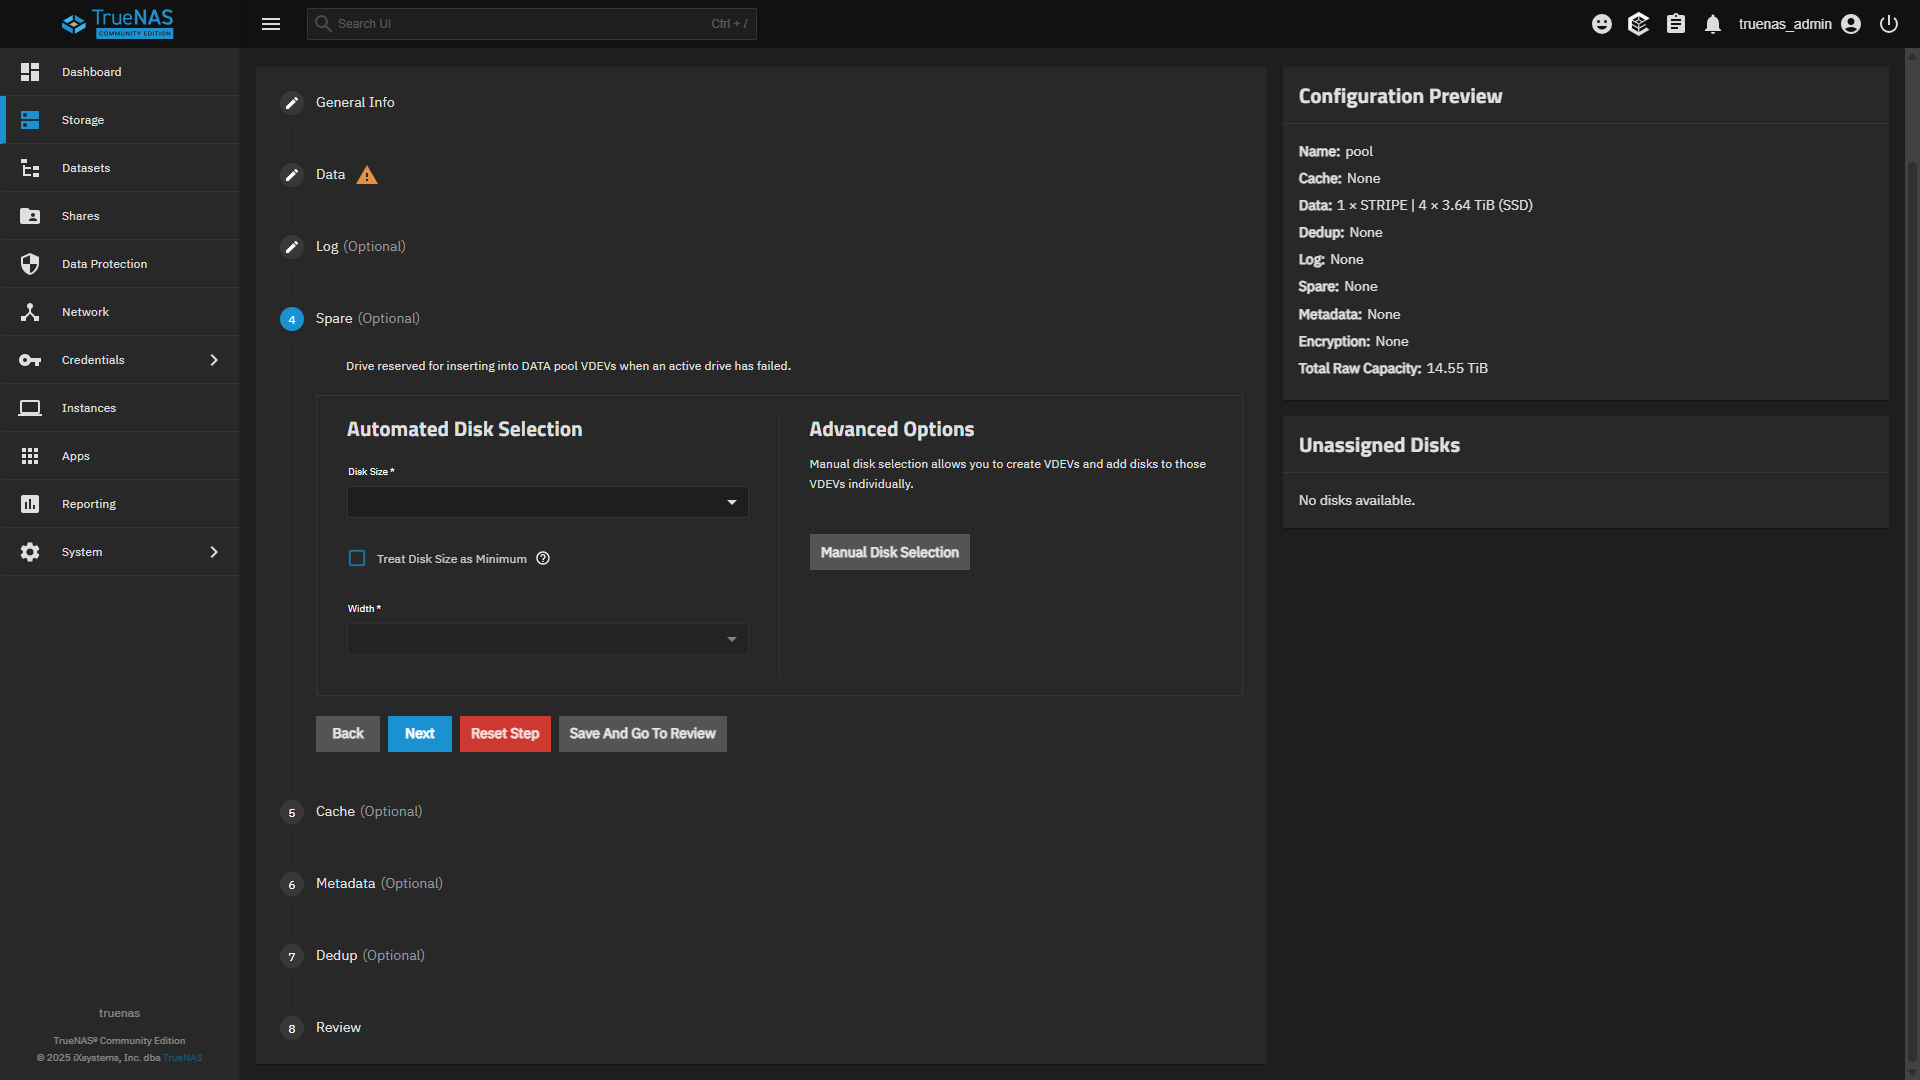Click the Manual Disk Selection button
1920x1080 pixels.
[x=889, y=552]
